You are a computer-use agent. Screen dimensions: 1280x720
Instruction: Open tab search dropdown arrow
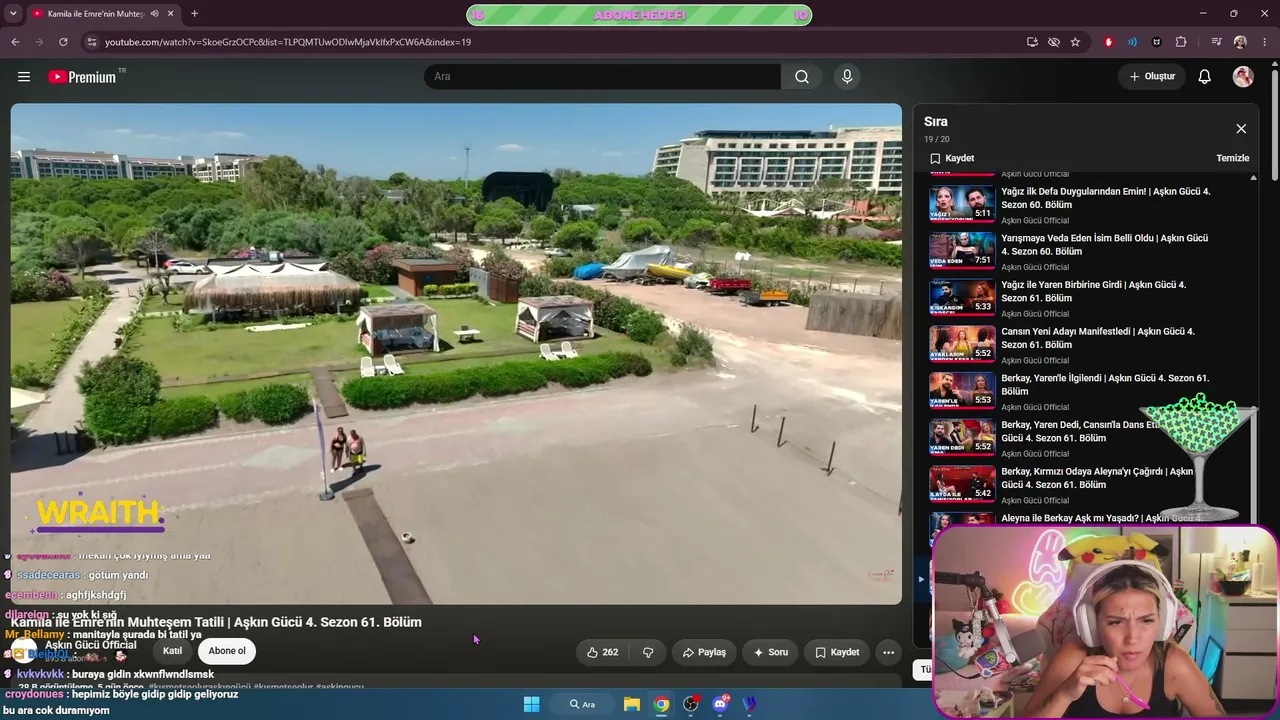tap(13, 14)
